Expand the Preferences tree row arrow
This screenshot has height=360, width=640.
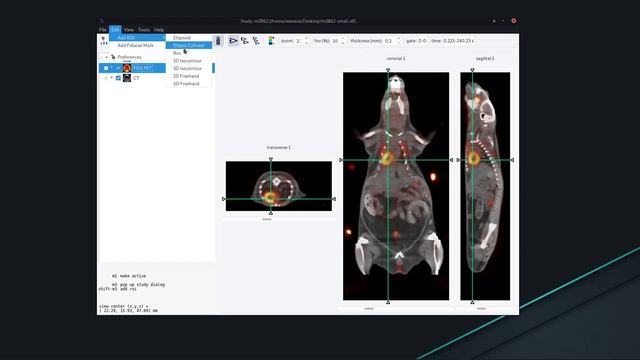pos(107,57)
